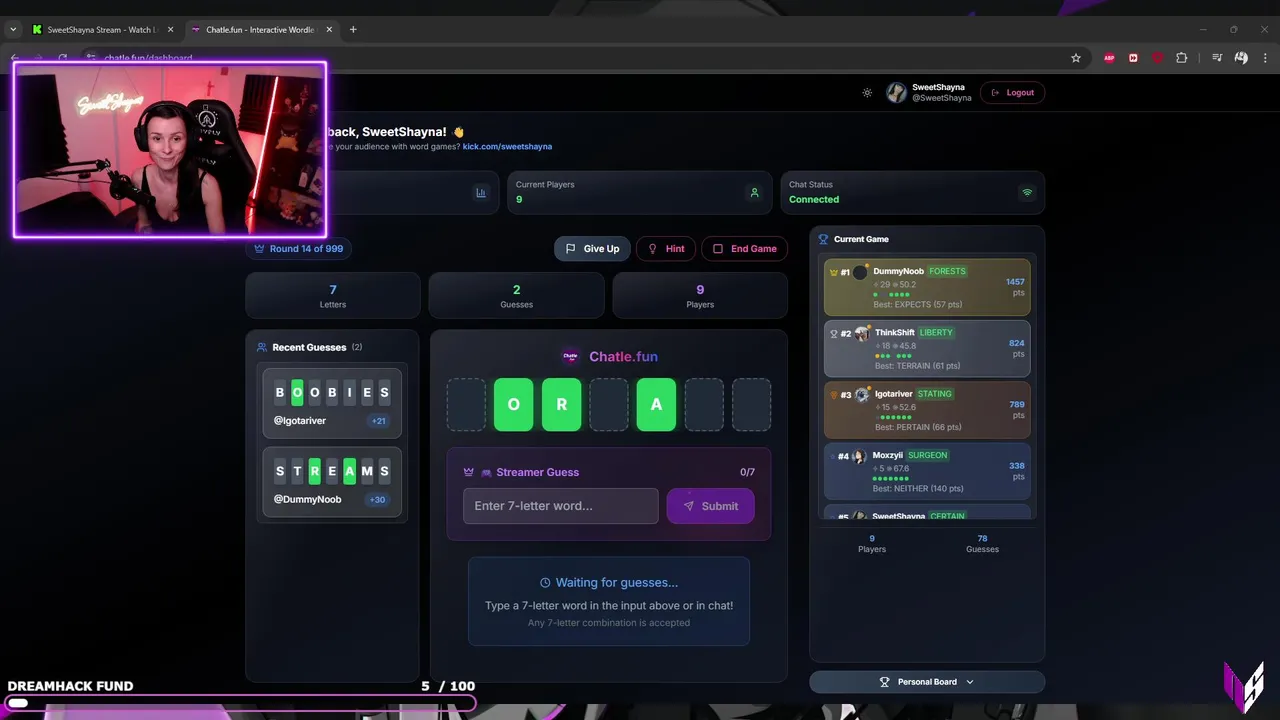This screenshot has height=720, width=1280.
Task: Click the +21 points badge
Action: [378, 421]
